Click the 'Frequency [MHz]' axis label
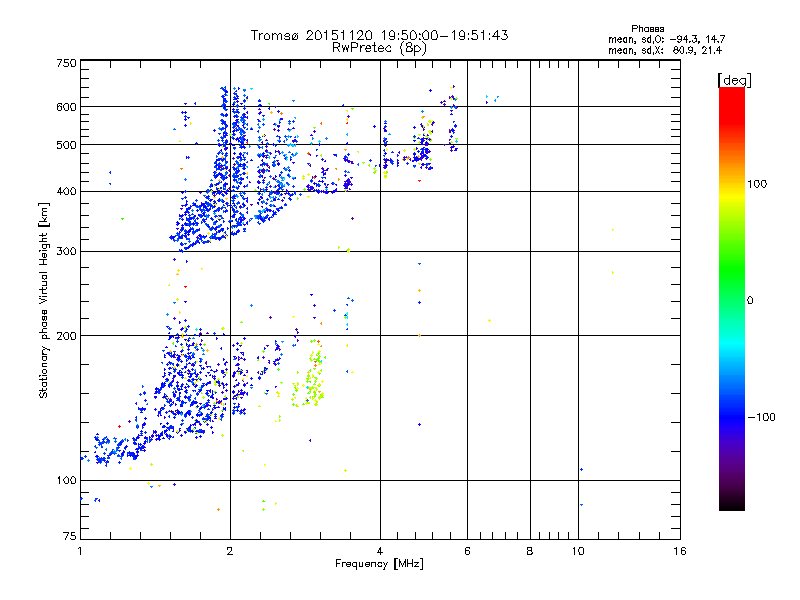Screen dimensions: 800x600 click(x=379, y=564)
